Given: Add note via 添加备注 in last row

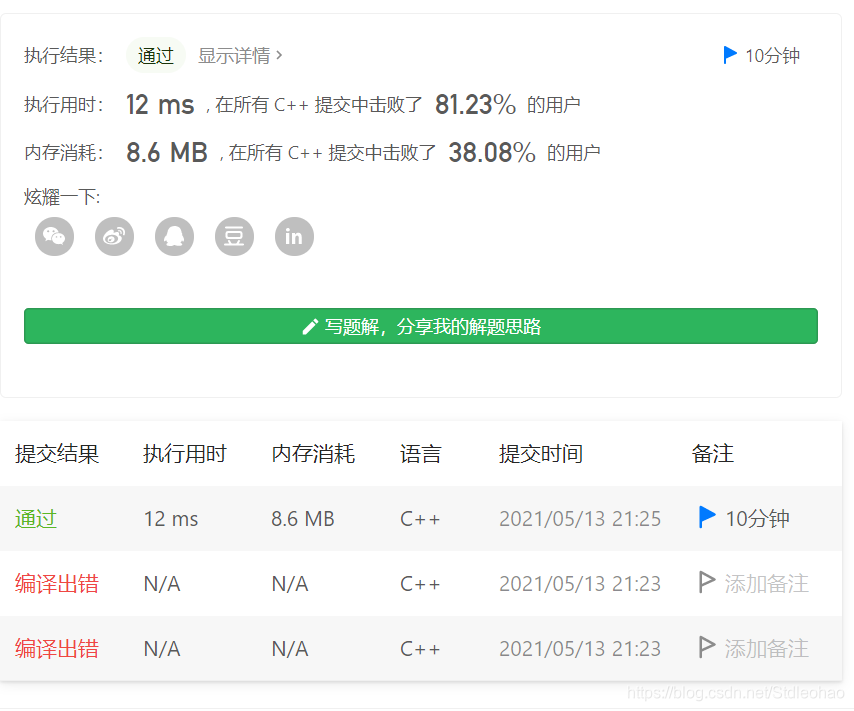Looking at the screenshot, I should [x=766, y=648].
